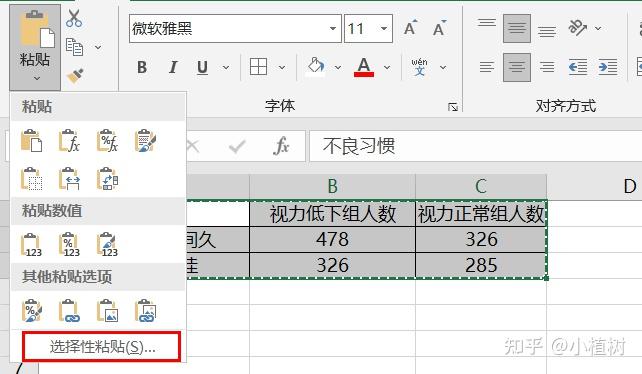Image resolution: width=642 pixels, height=374 pixels.
Task: Open the font name combo box
Action: [x=235, y=28]
